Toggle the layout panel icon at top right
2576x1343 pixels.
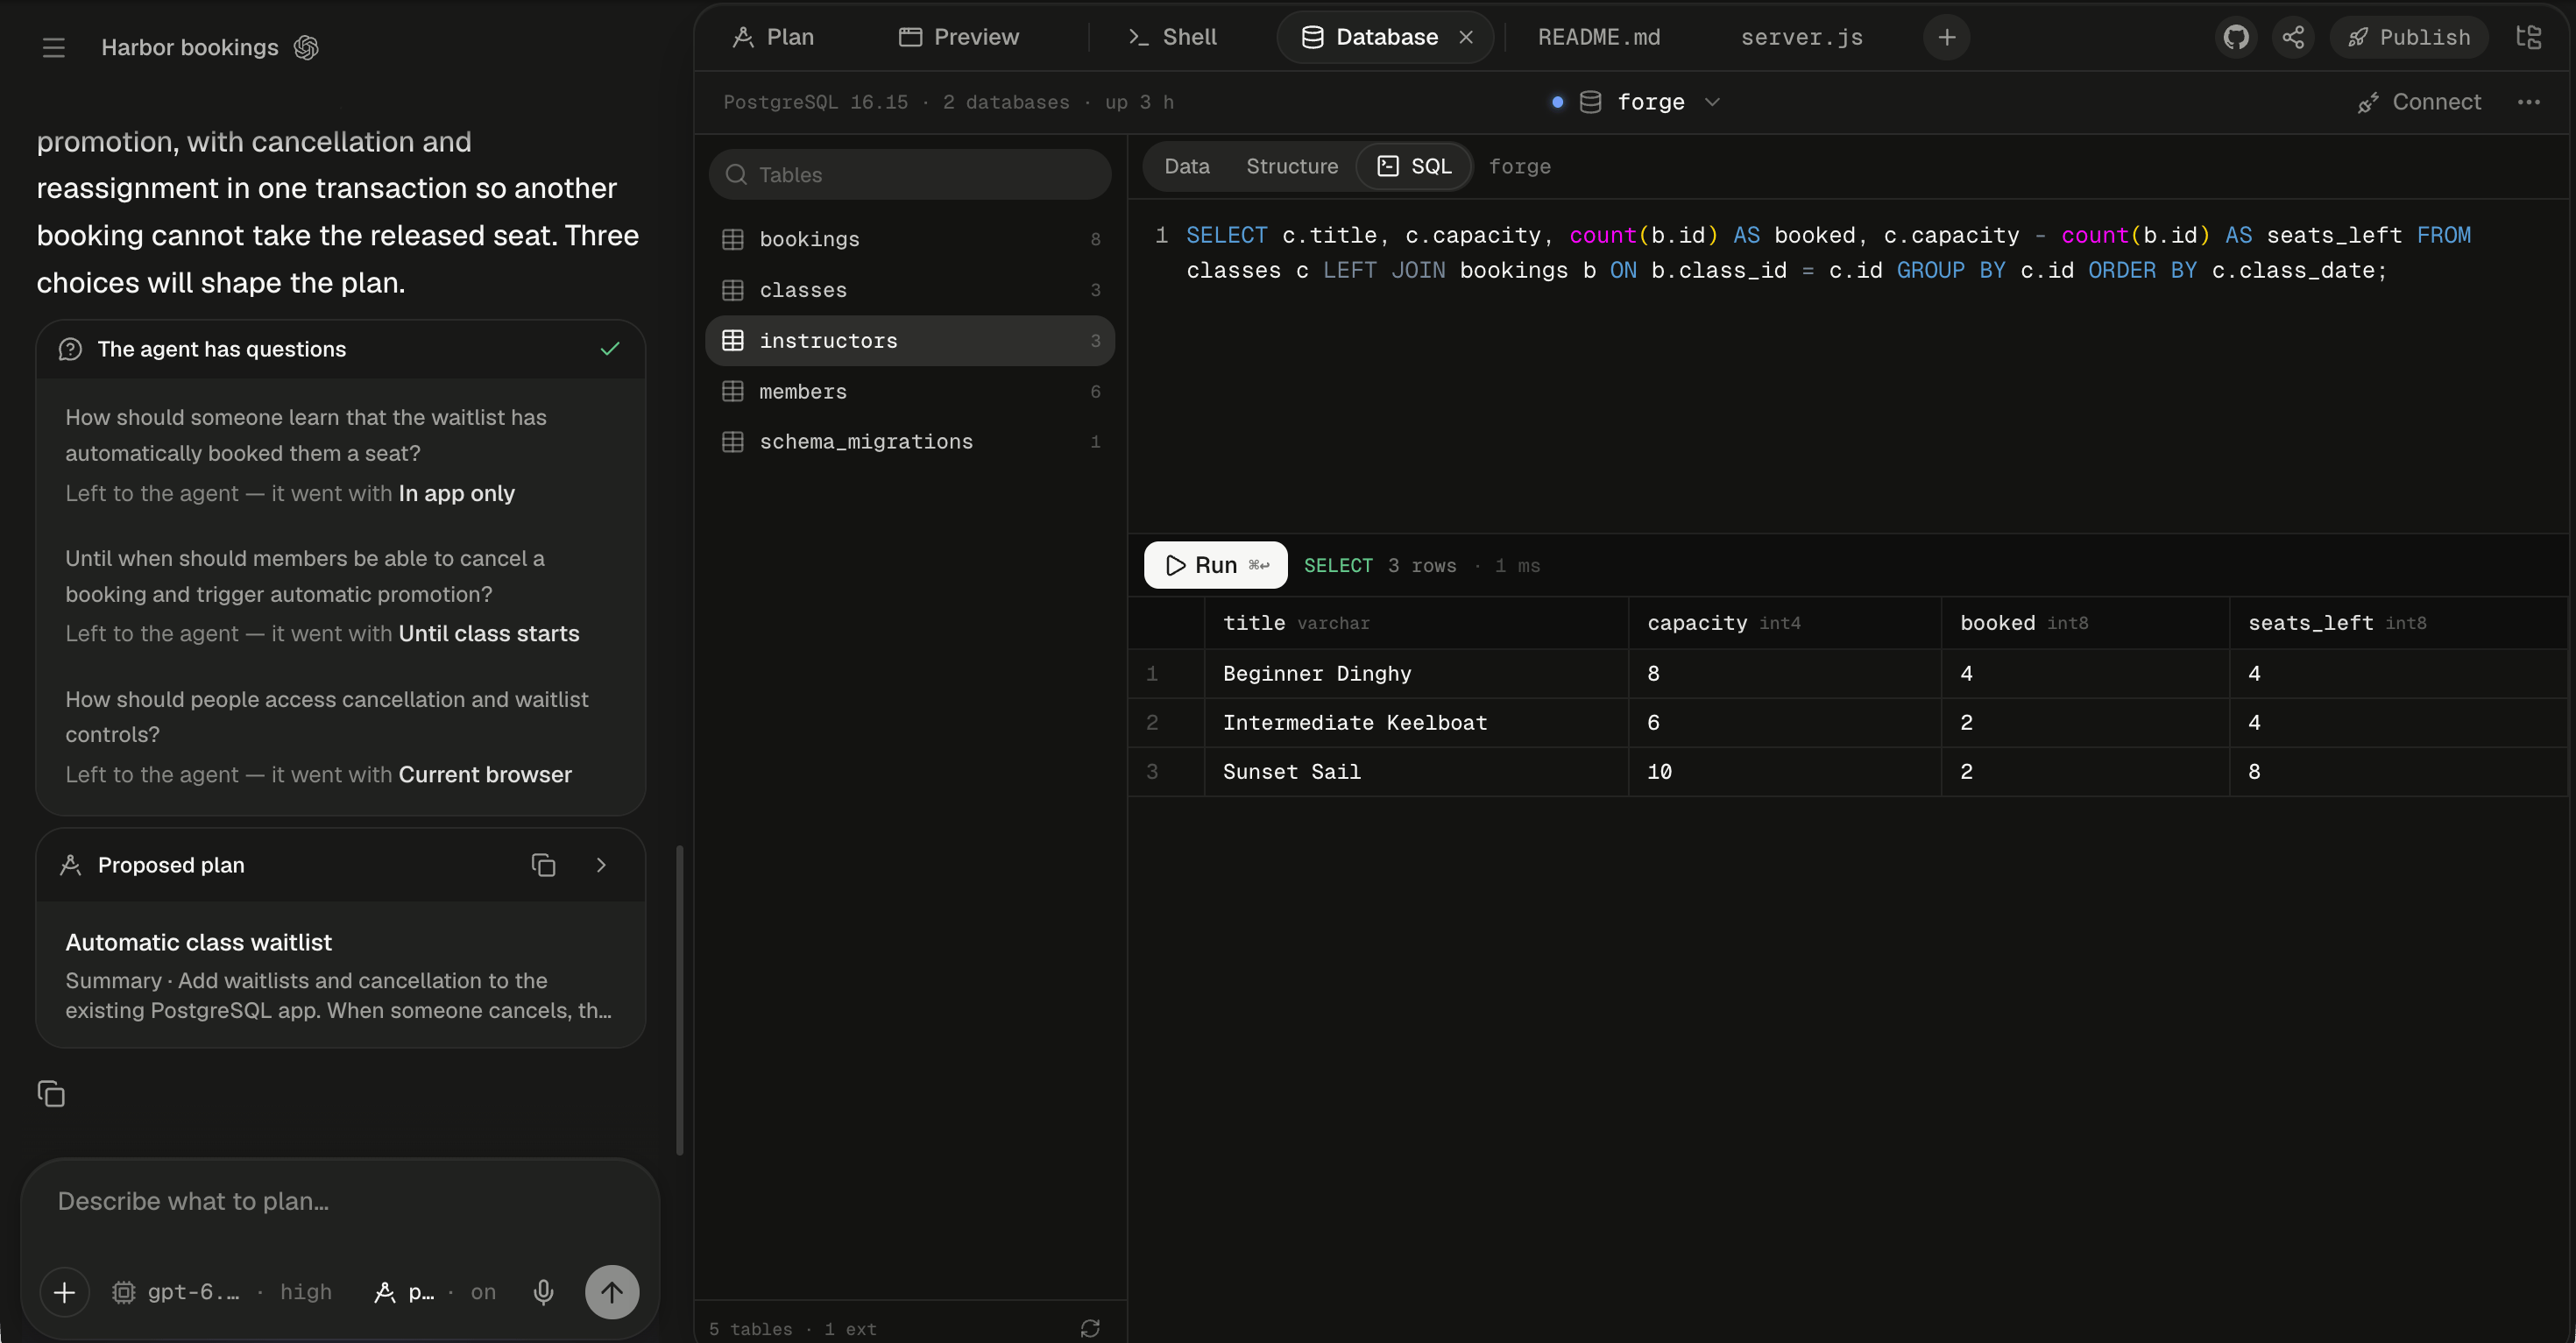tap(2529, 37)
